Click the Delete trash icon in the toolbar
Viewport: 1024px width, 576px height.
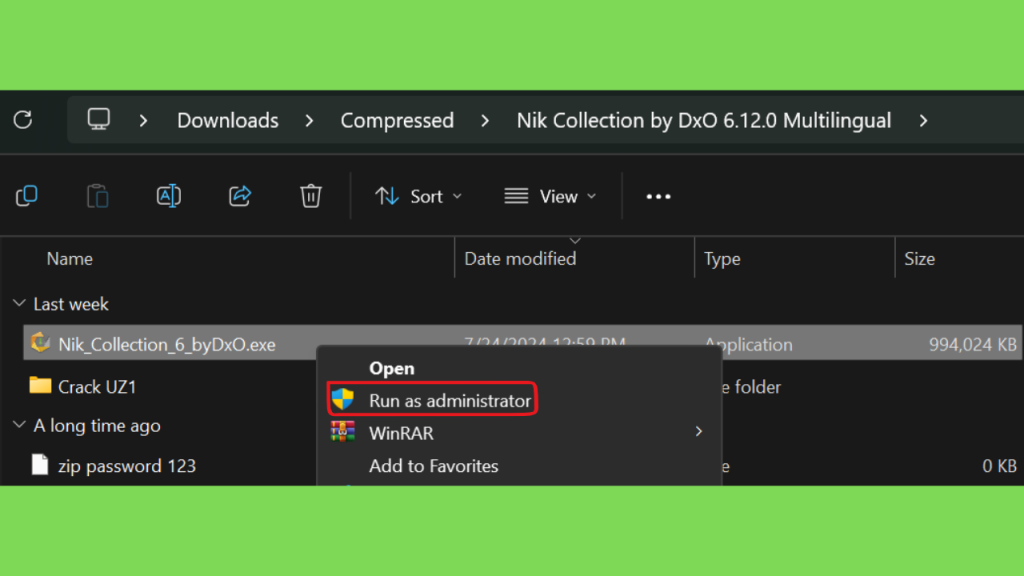pyautogui.click(x=311, y=196)
